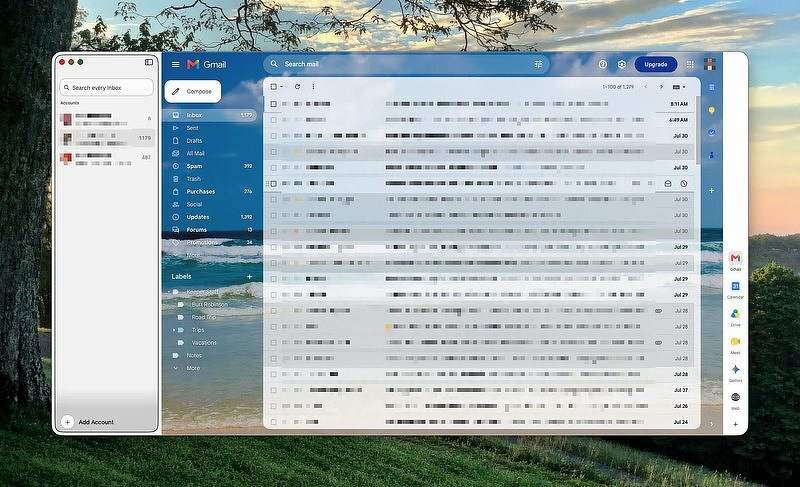Open Gmail settings gear
Image resolution: width=800 pixels, height=487 pixels.
(621, 64)
